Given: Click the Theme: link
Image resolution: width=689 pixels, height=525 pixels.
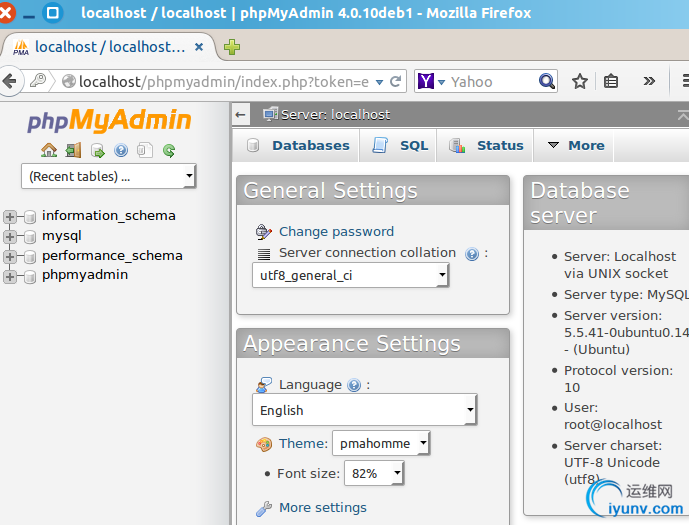Looking at the screenshot, I should 303,444.
